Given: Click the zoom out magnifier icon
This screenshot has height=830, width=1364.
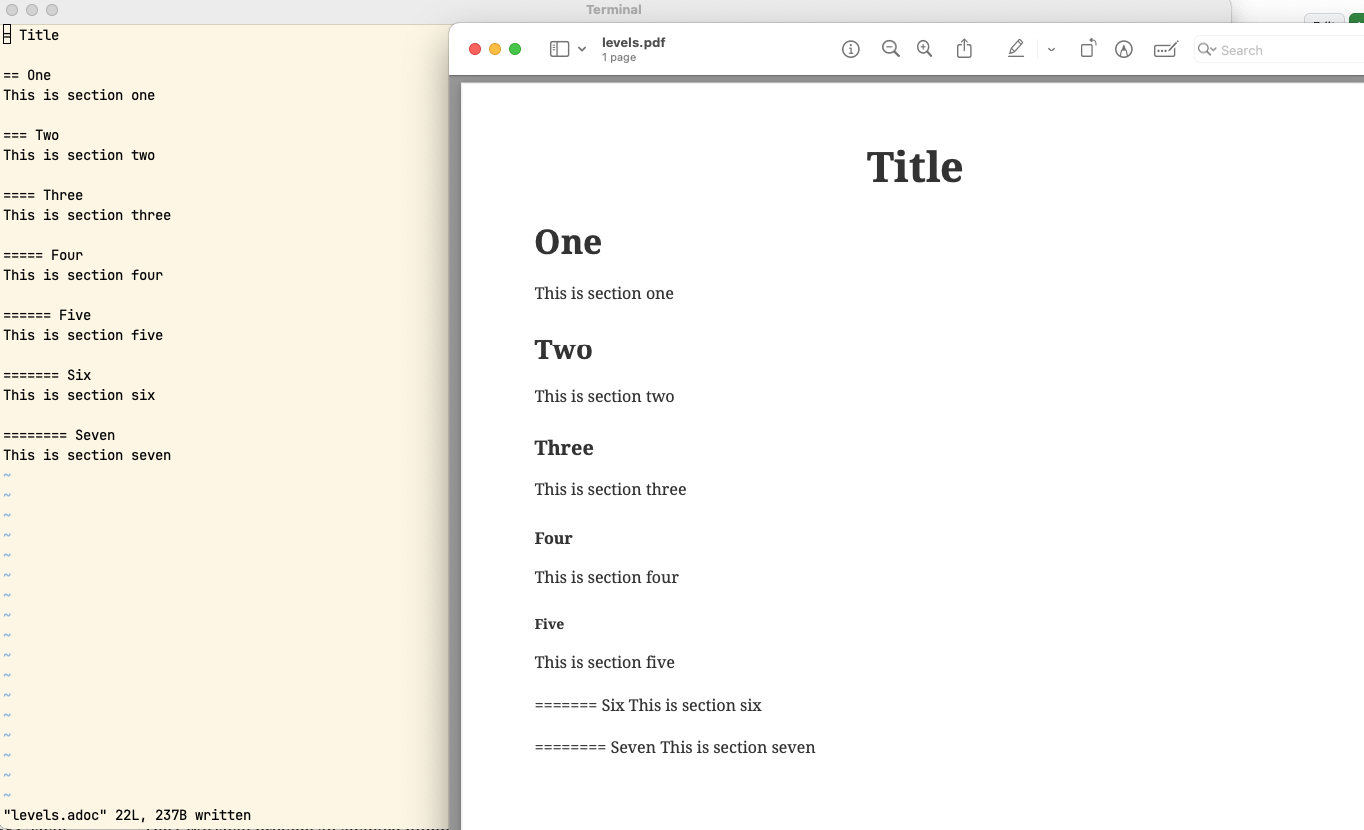Looking at the screenshot, I should coord(890,48).
